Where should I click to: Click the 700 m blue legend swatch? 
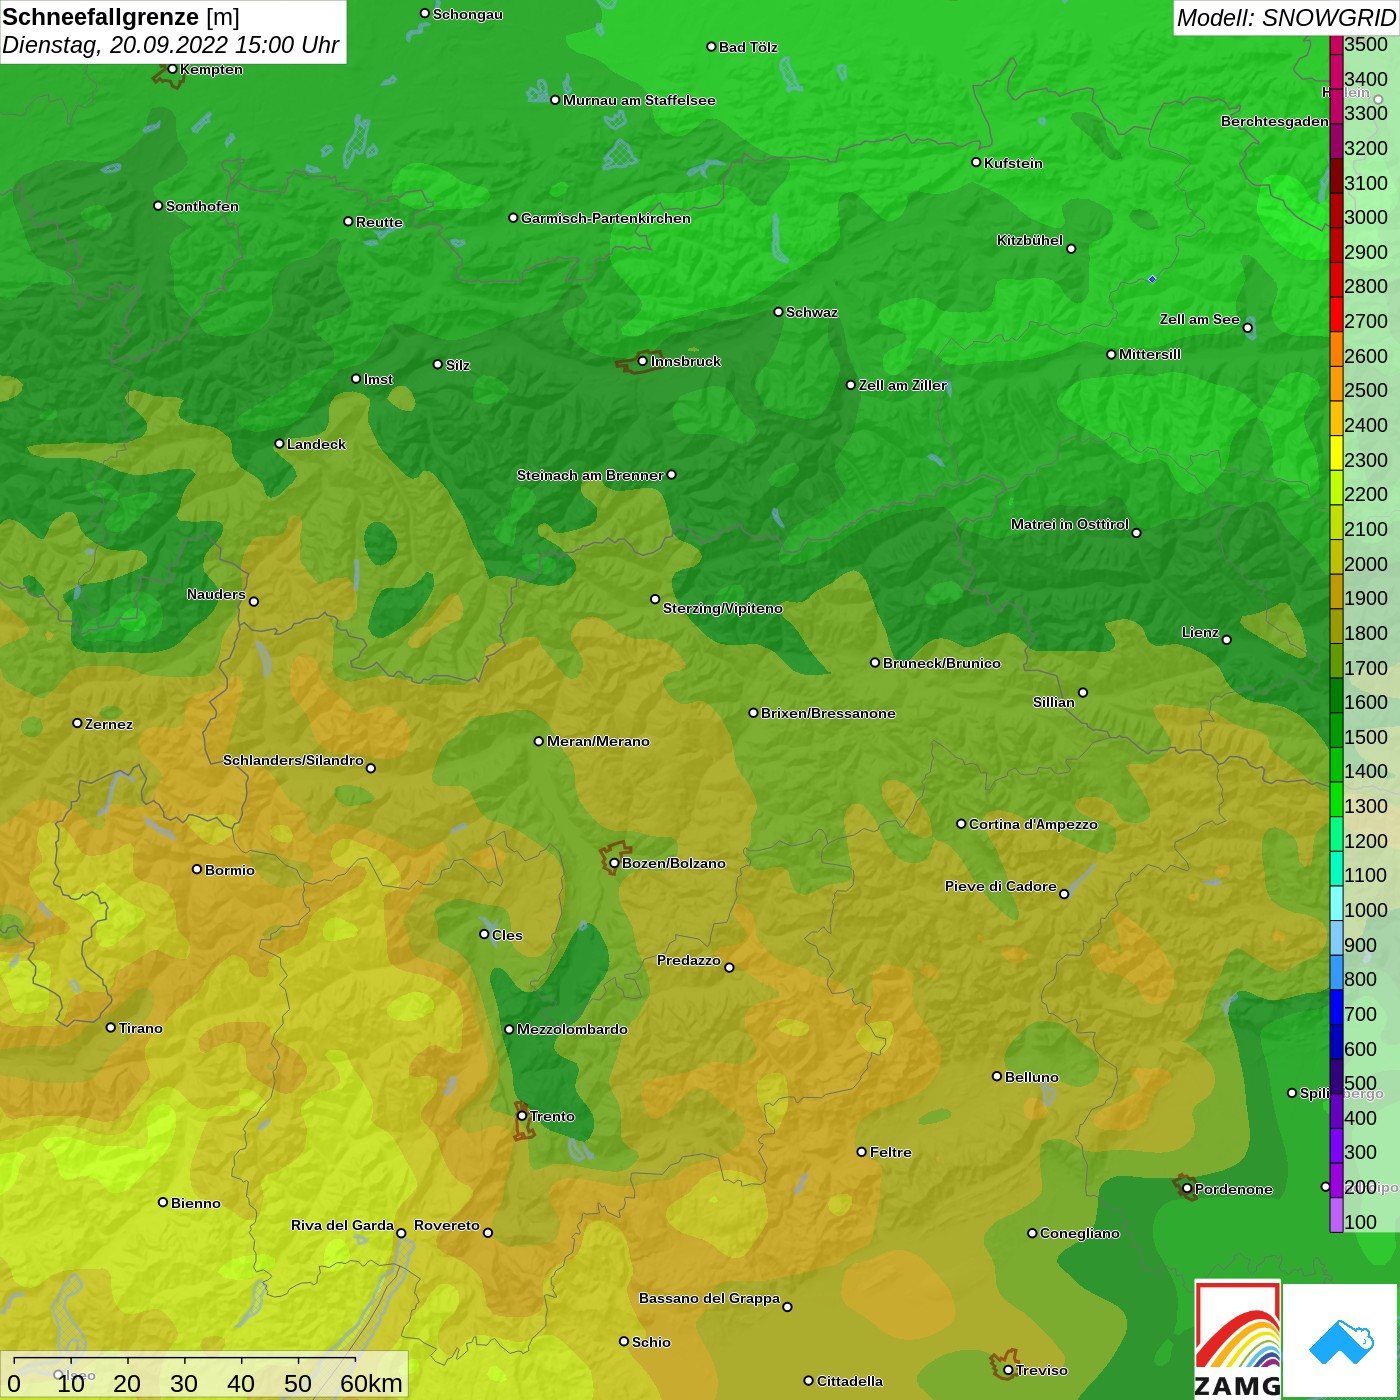point(1336,1008)
